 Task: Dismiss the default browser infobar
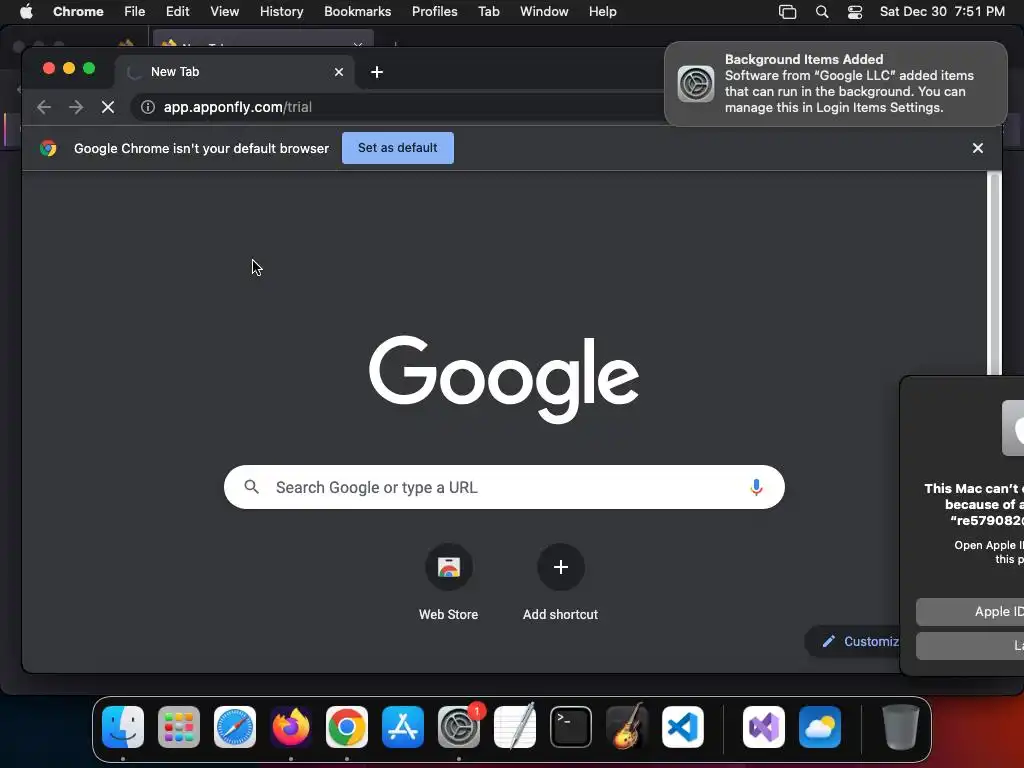point(978,148)
